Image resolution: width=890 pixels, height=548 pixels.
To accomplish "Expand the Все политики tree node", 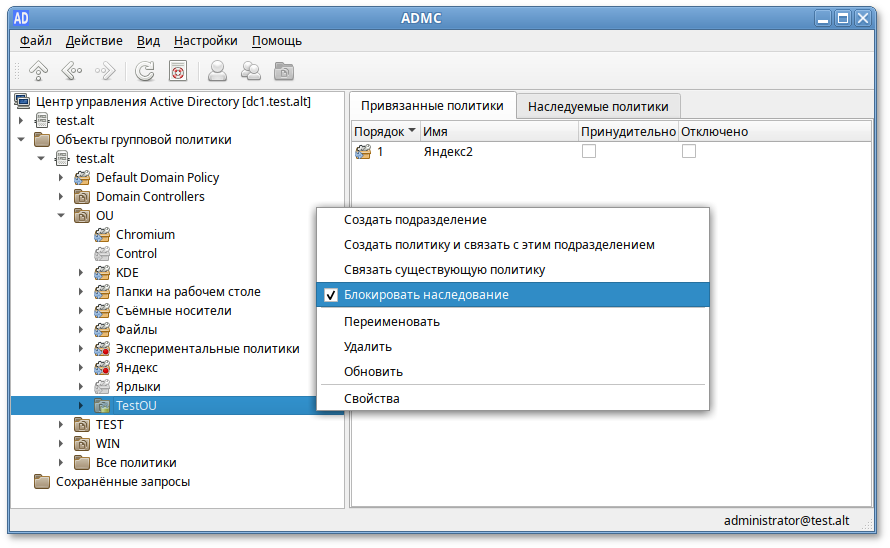I will pyautogui.click(x=61, y=462).
